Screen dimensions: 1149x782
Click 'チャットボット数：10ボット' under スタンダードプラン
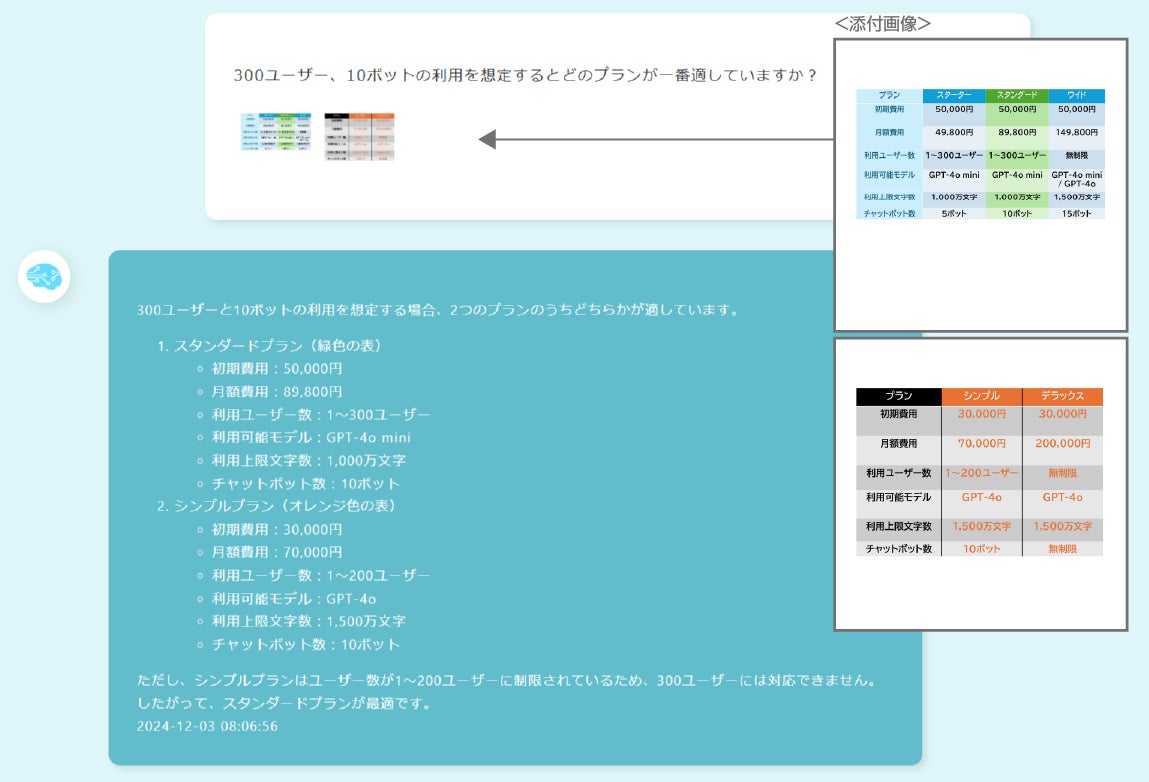coord(306,484)
